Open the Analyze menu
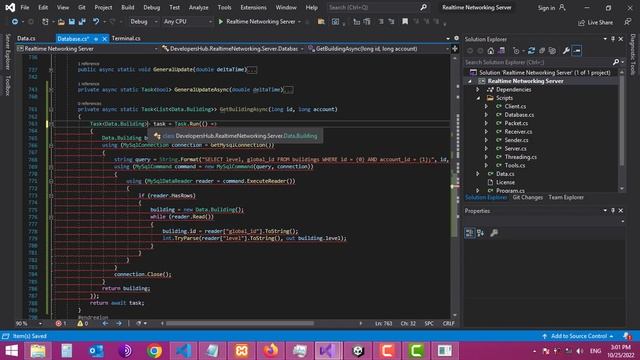 (198, 7)
